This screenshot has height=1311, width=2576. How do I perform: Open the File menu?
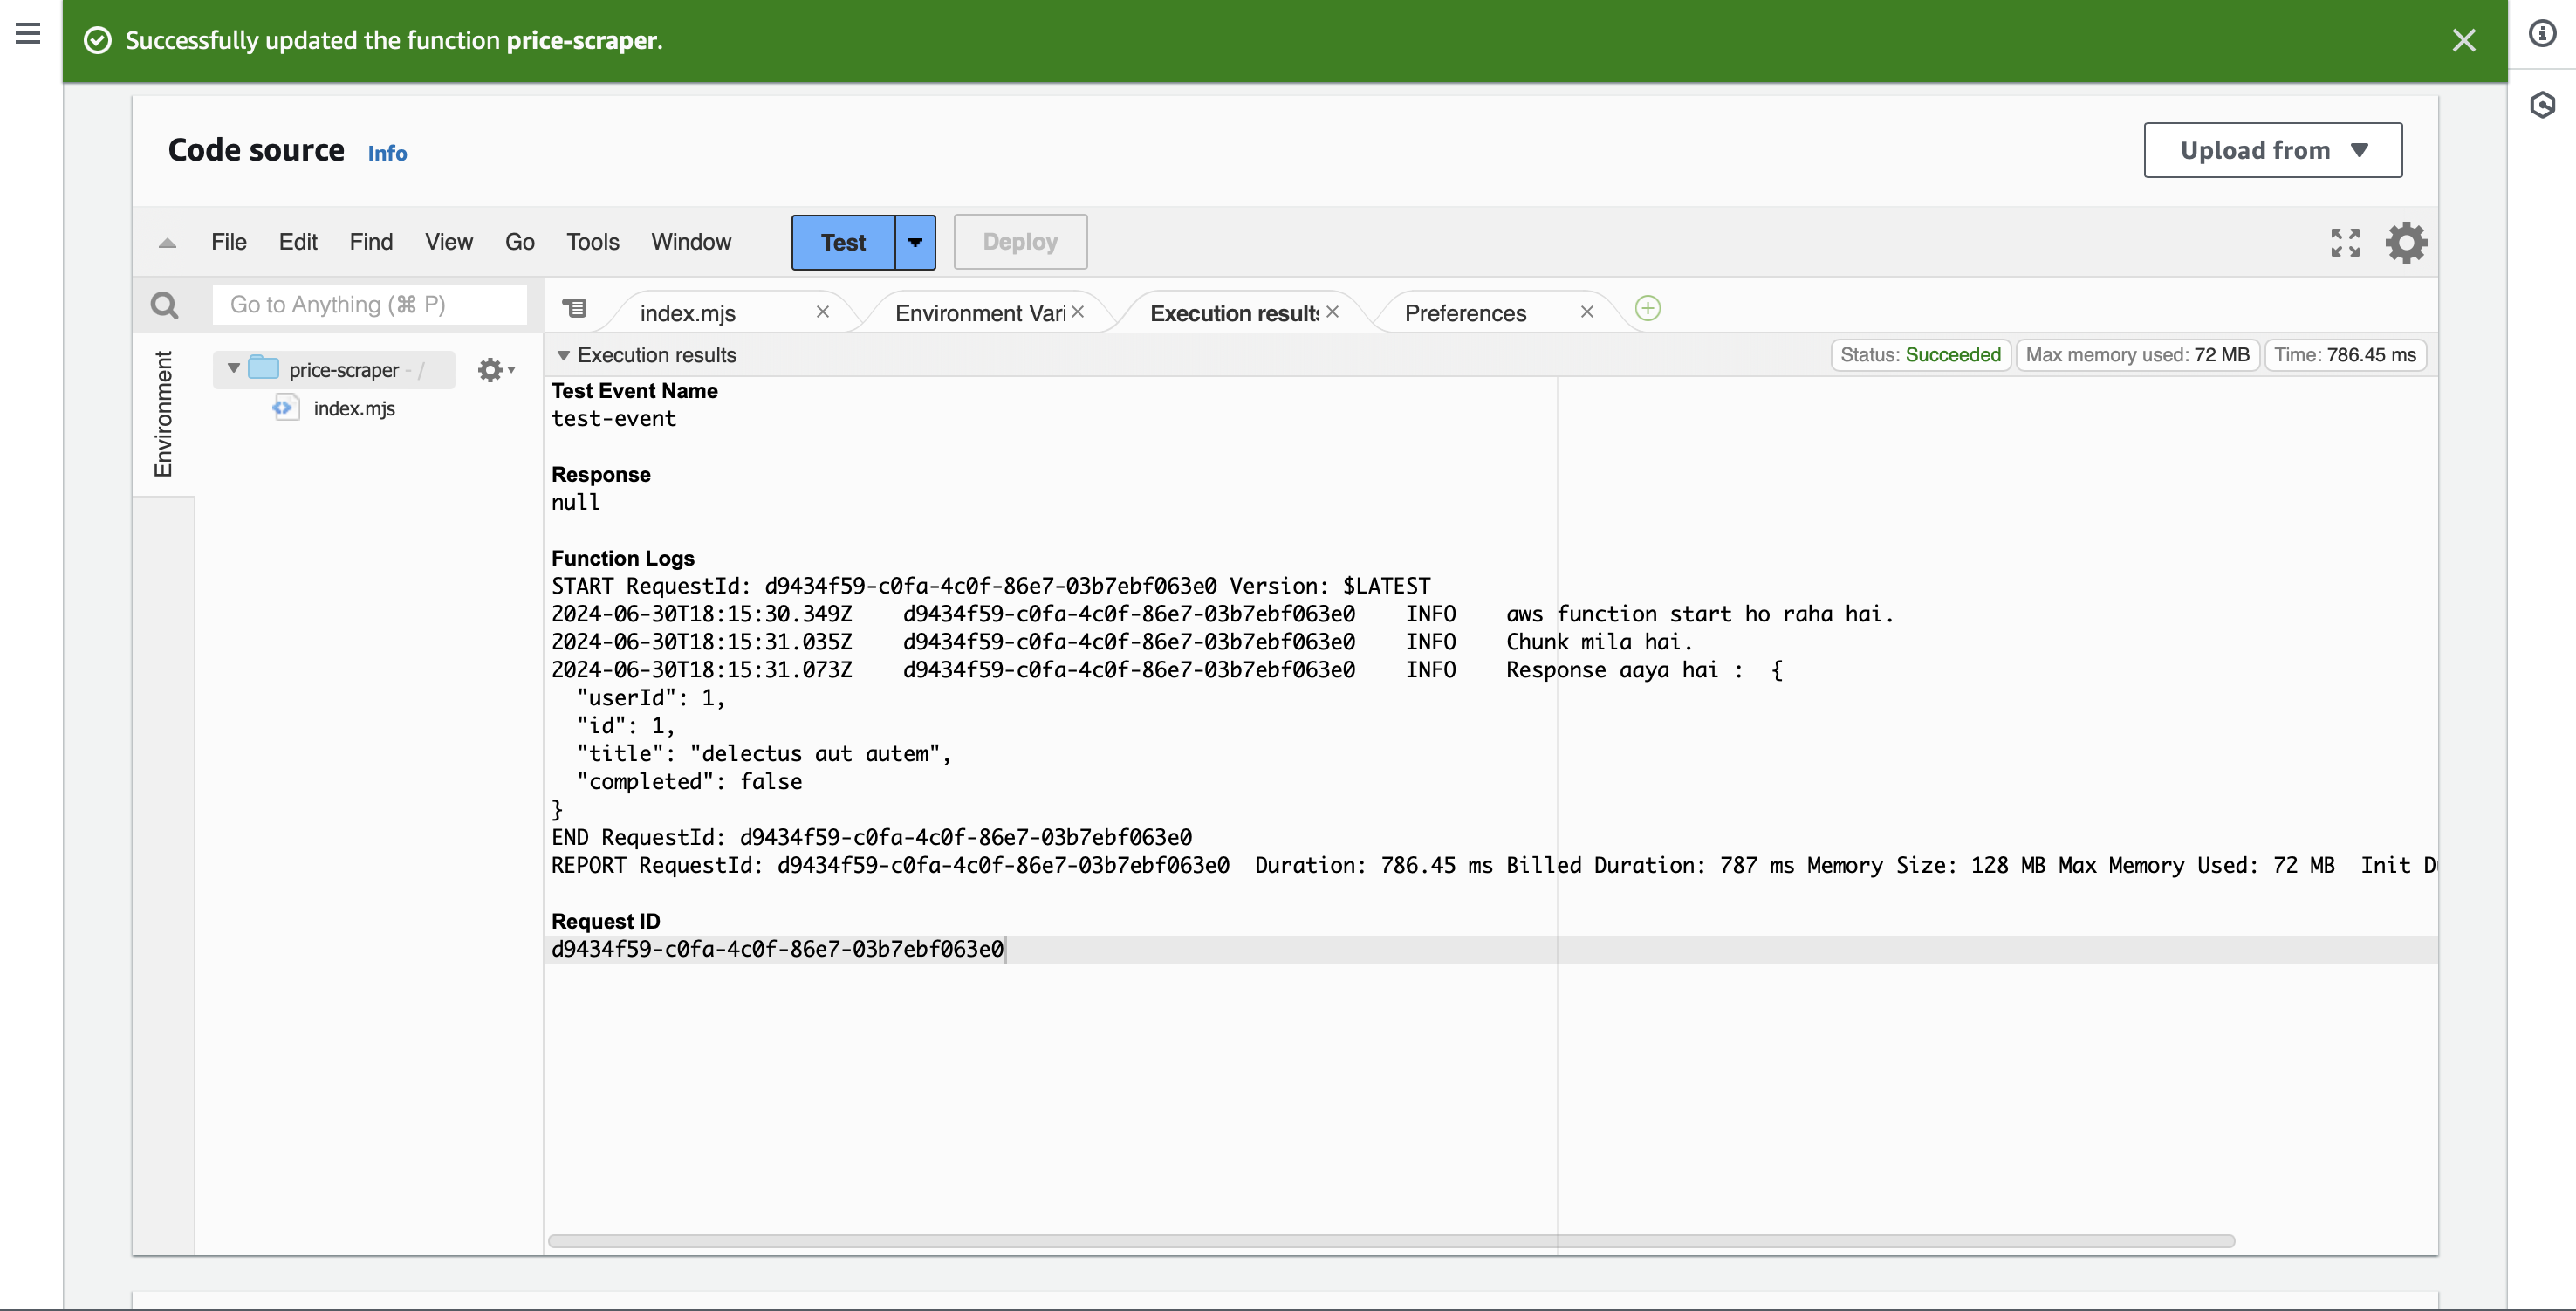pos(228,242)
